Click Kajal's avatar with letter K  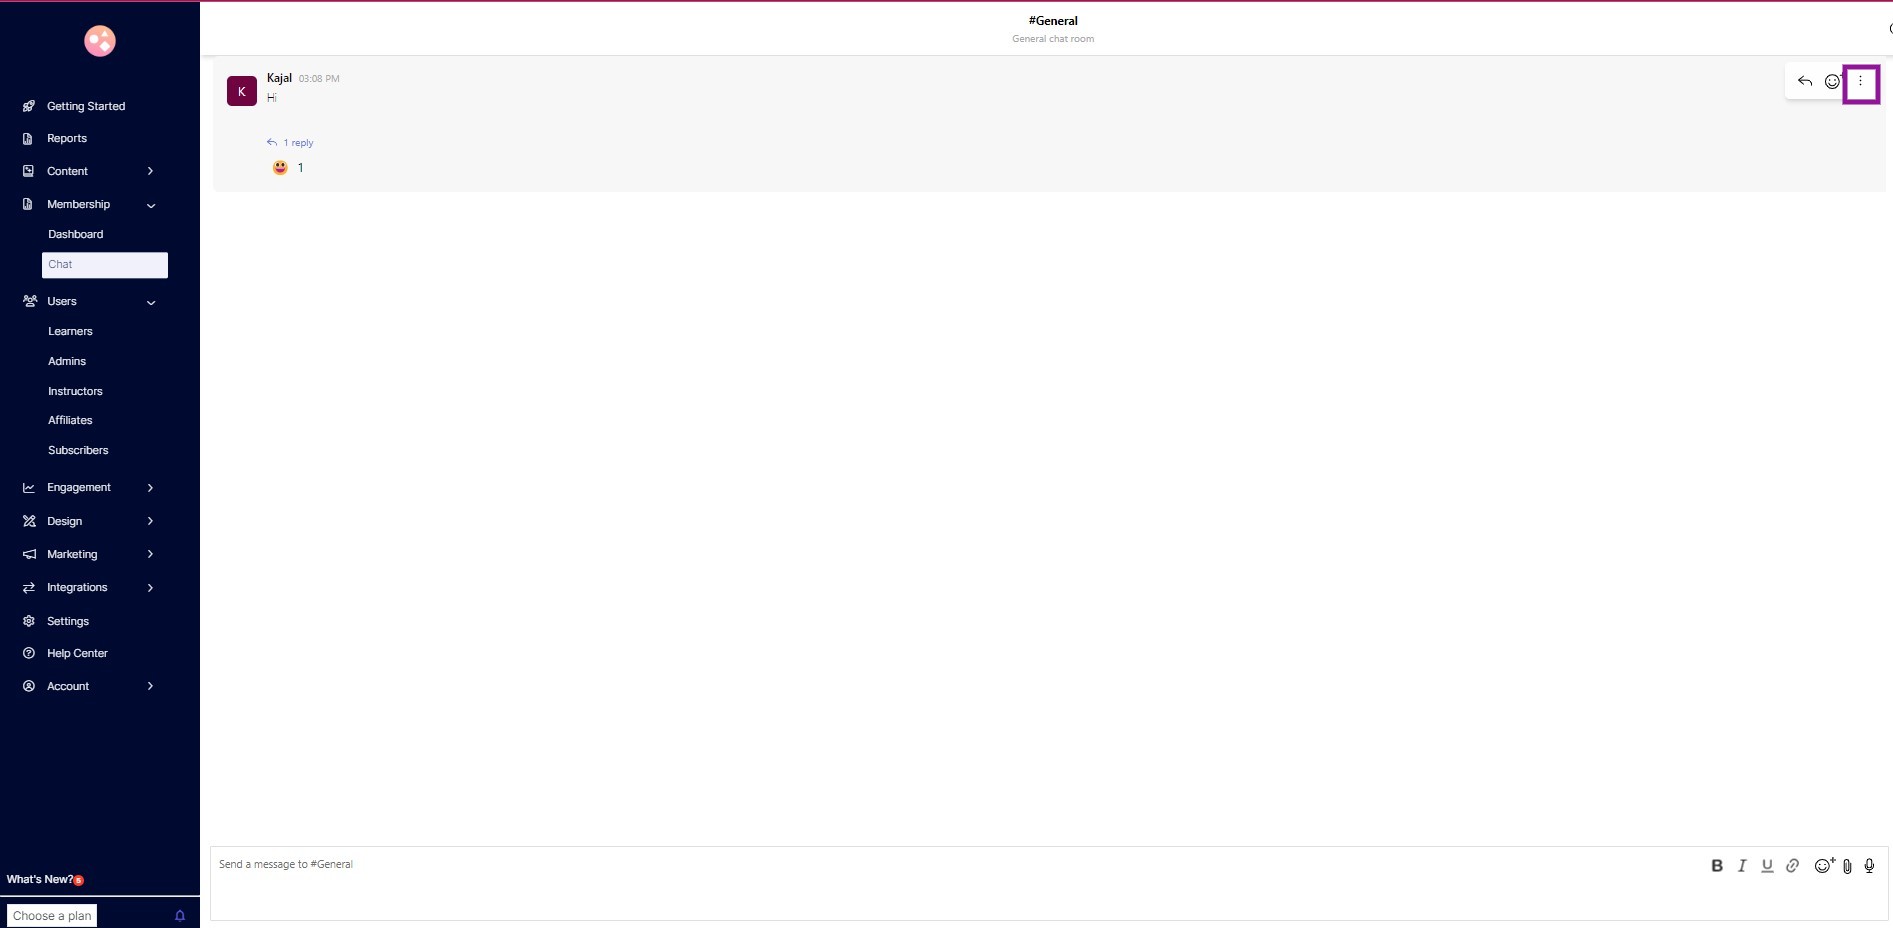pos(242,91)
